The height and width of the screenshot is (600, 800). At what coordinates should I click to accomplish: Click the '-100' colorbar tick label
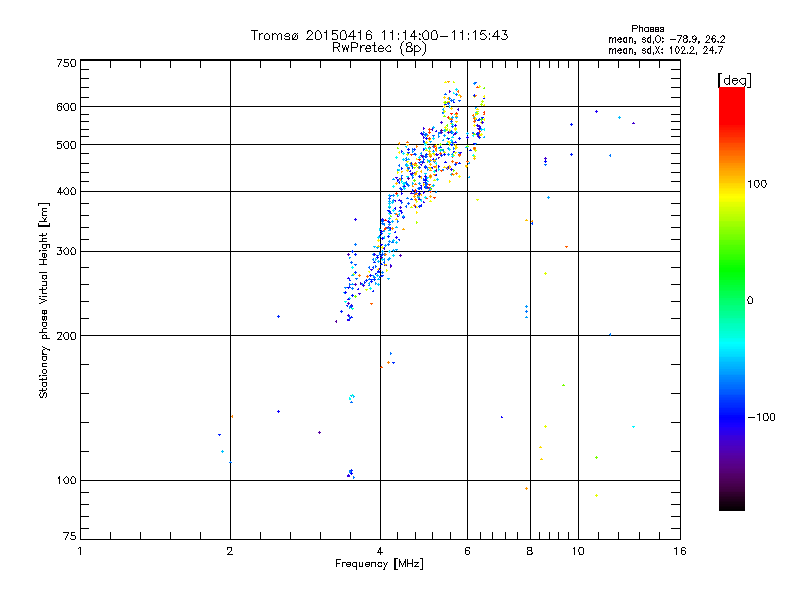761,417
